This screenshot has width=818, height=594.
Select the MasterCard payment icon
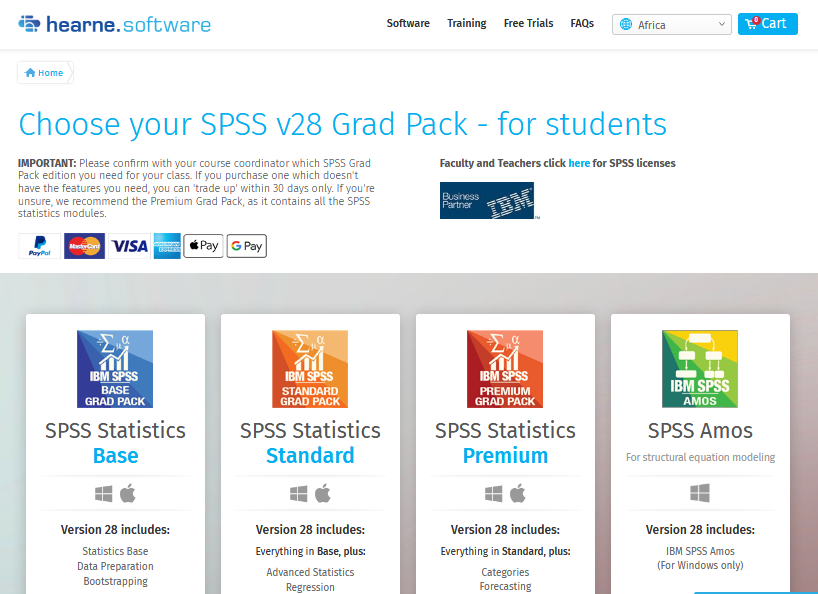tap(84, 245)
